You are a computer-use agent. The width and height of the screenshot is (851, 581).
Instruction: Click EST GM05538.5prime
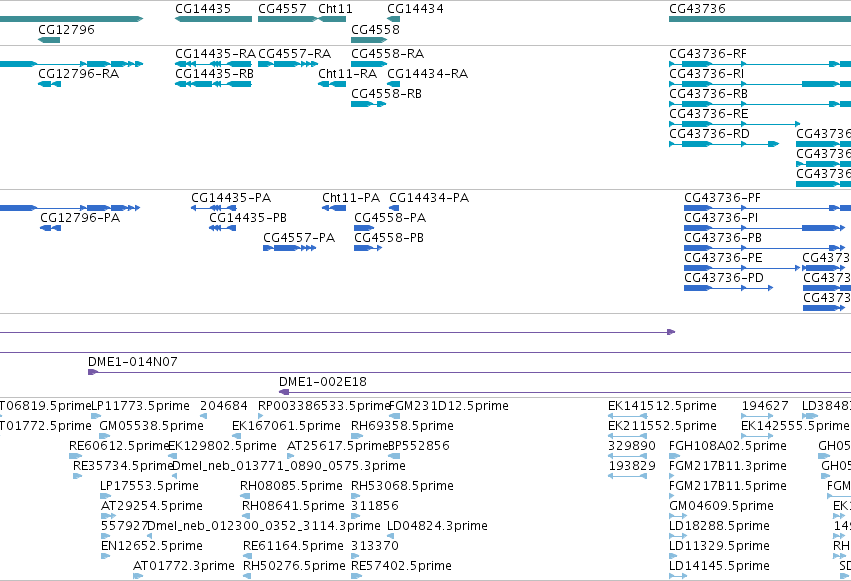(104, 437)
